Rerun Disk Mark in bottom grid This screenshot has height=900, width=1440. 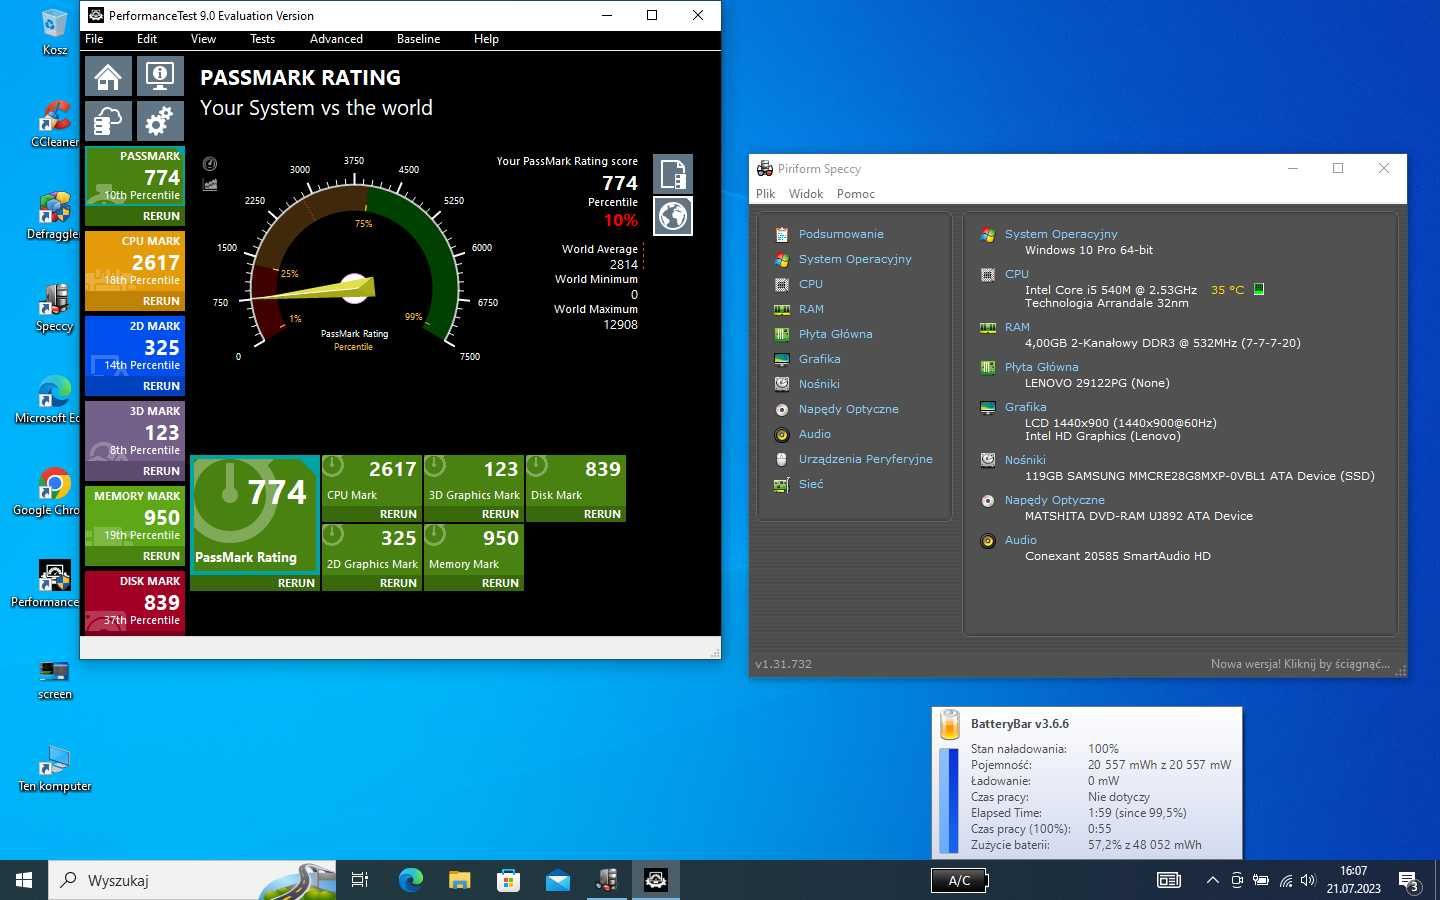coord(602,514)
